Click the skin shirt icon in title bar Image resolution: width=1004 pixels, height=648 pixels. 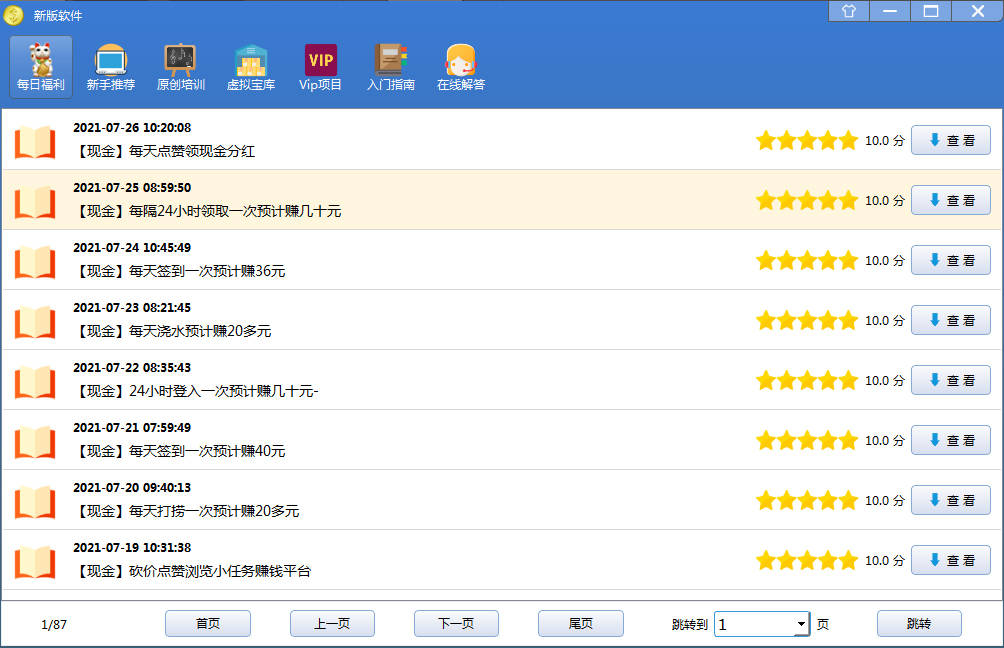click(849, 11)
